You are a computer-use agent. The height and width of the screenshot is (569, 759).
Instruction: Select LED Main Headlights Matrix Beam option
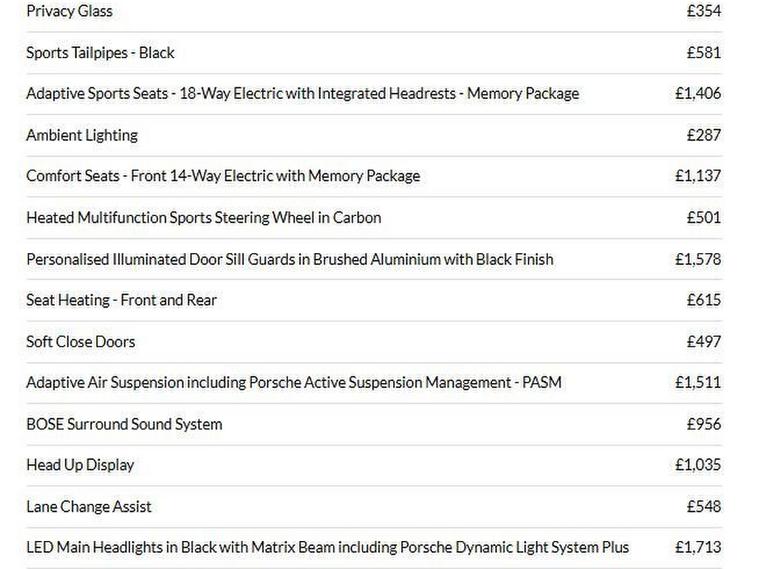pos(327,547)
